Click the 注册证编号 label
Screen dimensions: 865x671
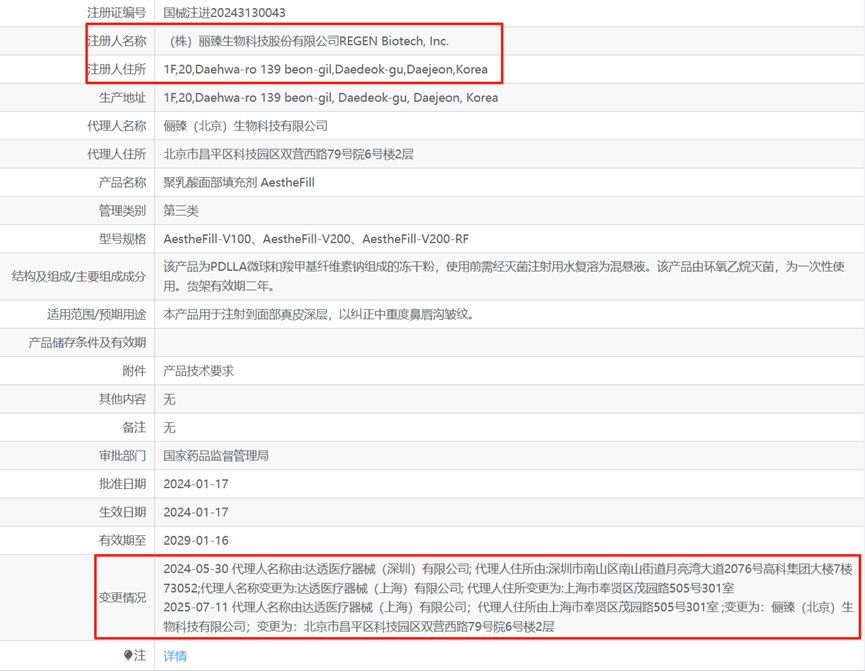click(x=117, y=12)
